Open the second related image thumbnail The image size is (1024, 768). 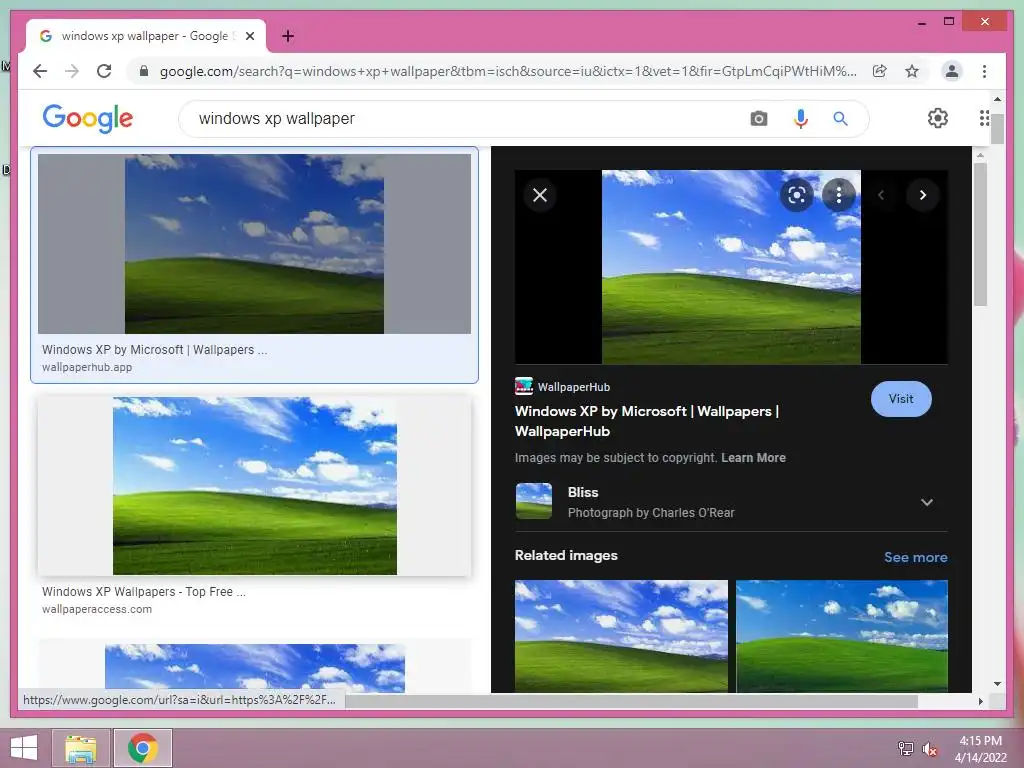coord(842,635)
